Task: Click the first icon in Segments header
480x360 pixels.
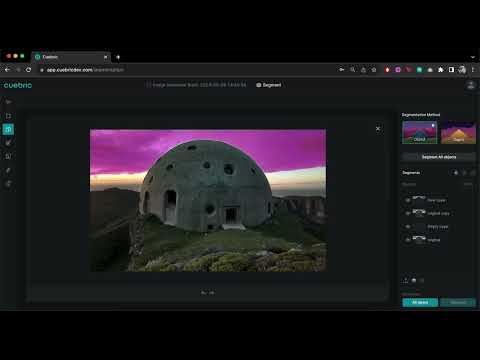Action: pyautogui.click(x=456, y=173)
